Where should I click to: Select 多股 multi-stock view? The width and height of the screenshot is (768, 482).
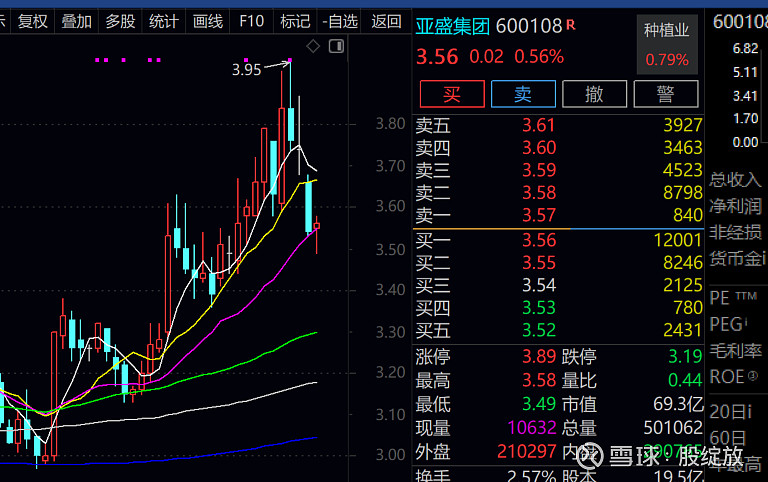(x=120, y=22)
